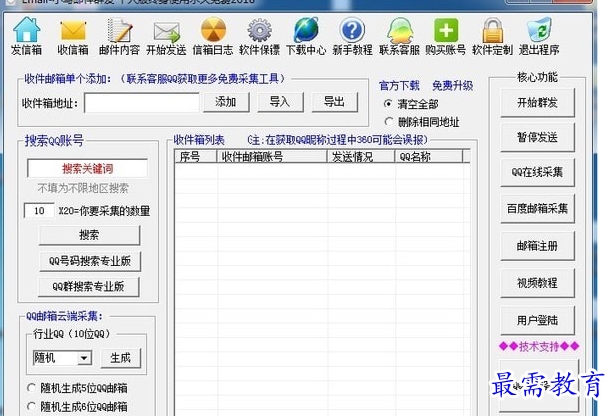Image resolution: width=613 pixels, height=416 pixels.
Task: Expand the 随机 industry QQ dropdown
Action: [x=84, y=358]
